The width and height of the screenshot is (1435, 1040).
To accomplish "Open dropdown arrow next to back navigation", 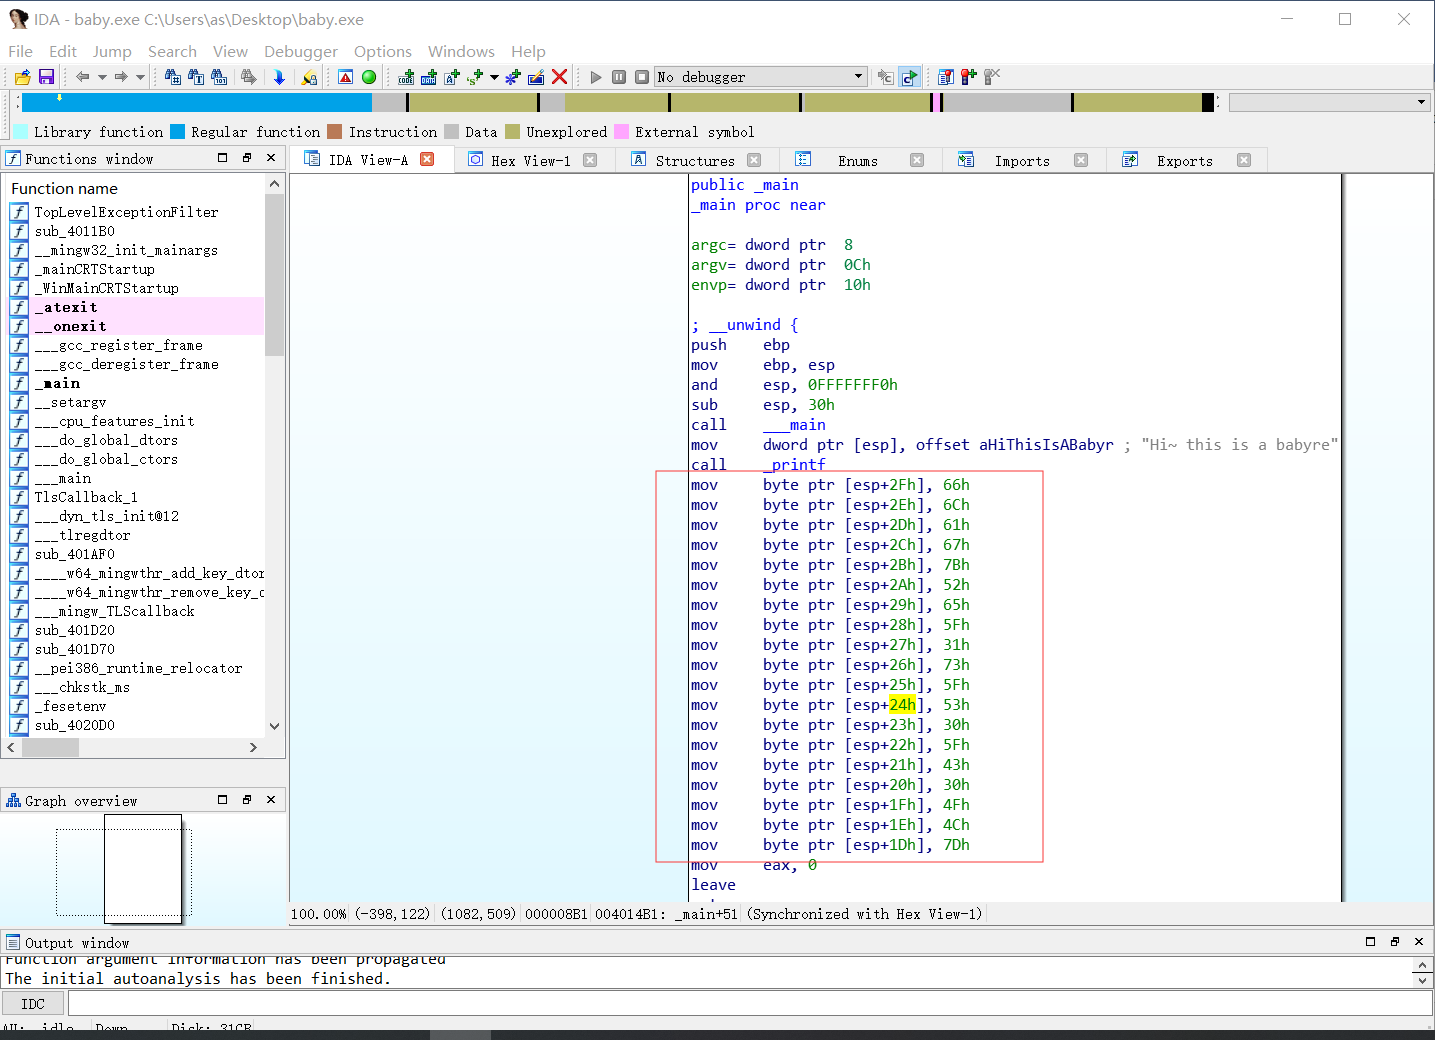I will point(102,76).
